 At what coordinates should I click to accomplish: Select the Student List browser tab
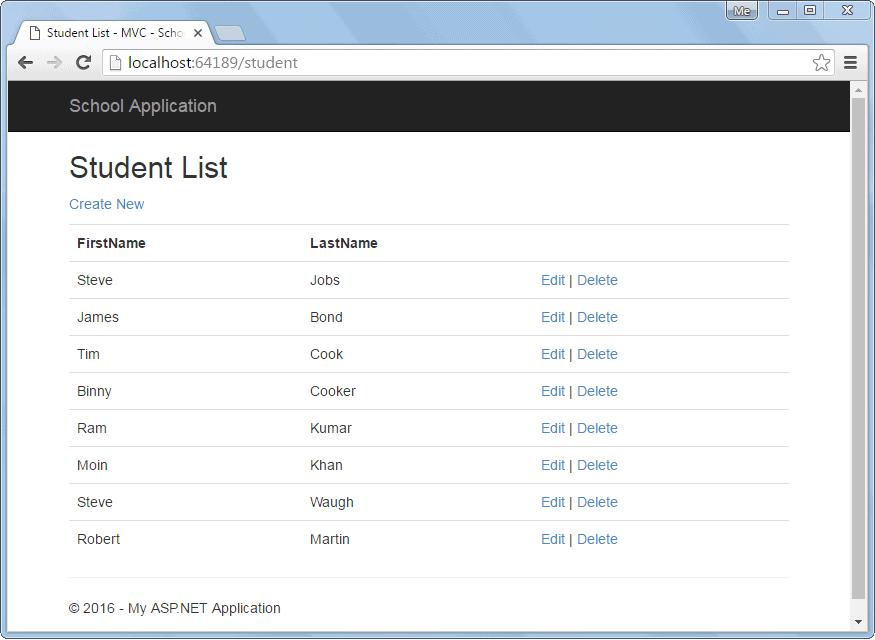pos(110,32)
